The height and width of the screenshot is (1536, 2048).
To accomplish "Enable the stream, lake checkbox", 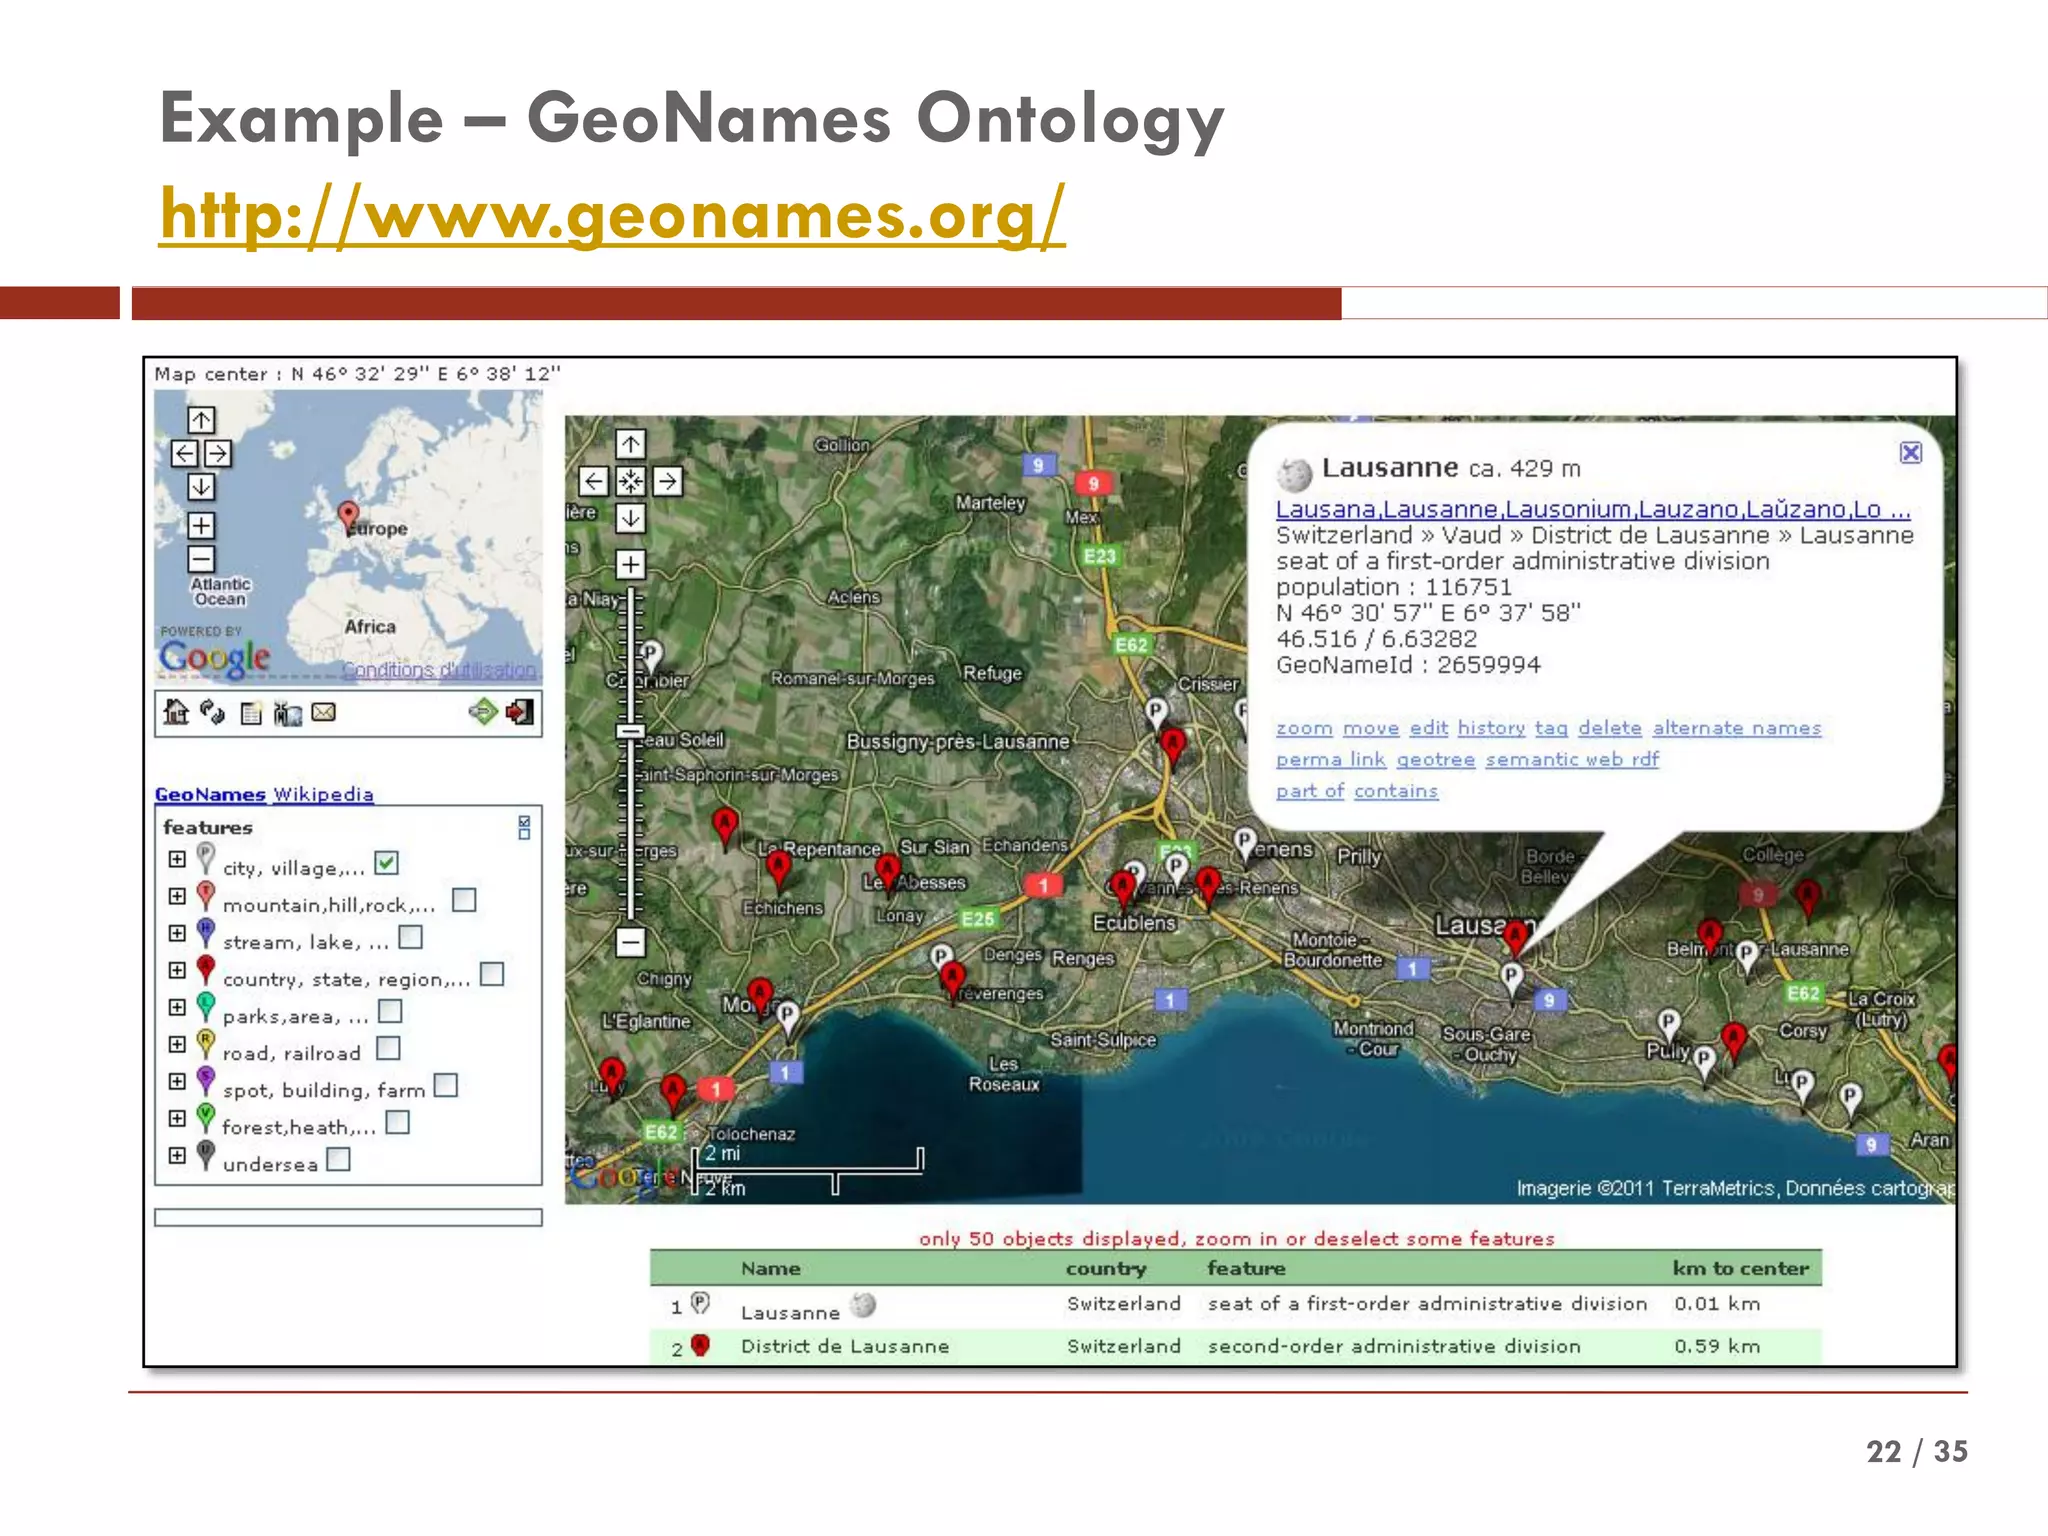I will [410, 937].
